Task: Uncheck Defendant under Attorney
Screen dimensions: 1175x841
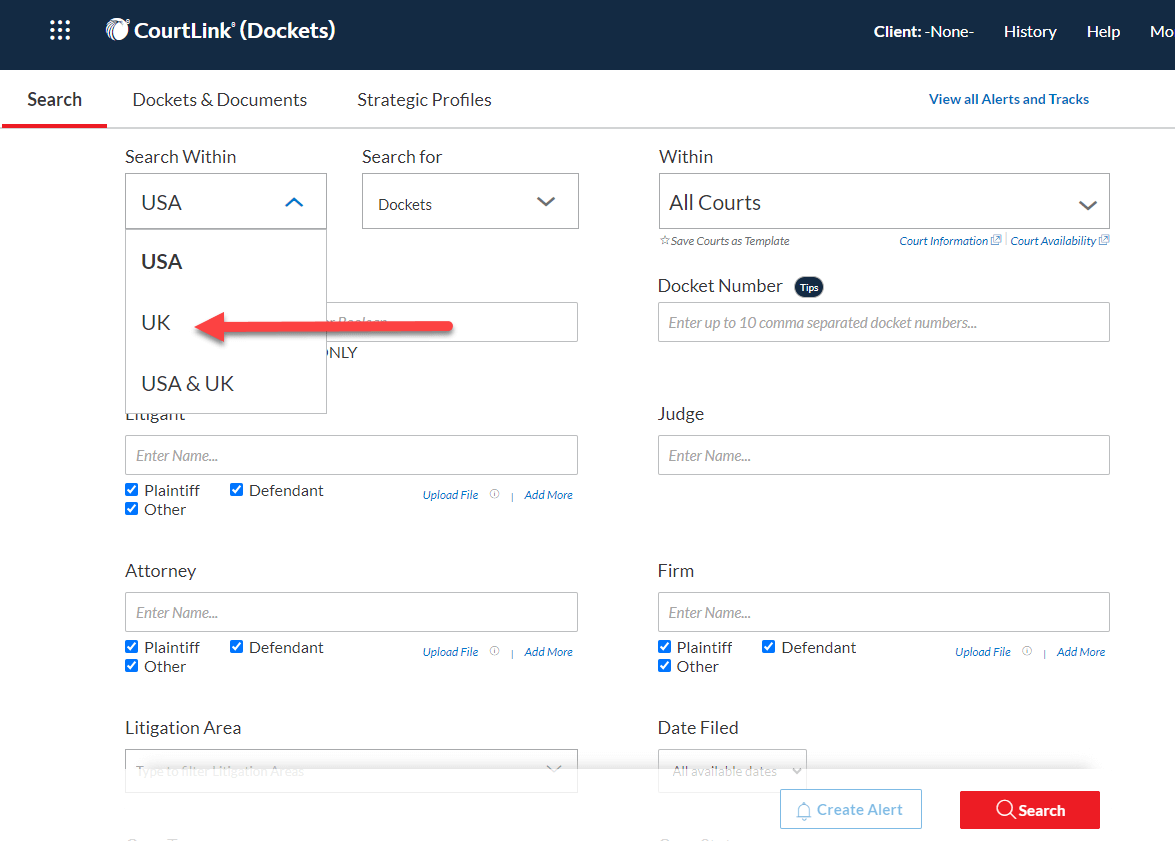Action: (237, 647)
